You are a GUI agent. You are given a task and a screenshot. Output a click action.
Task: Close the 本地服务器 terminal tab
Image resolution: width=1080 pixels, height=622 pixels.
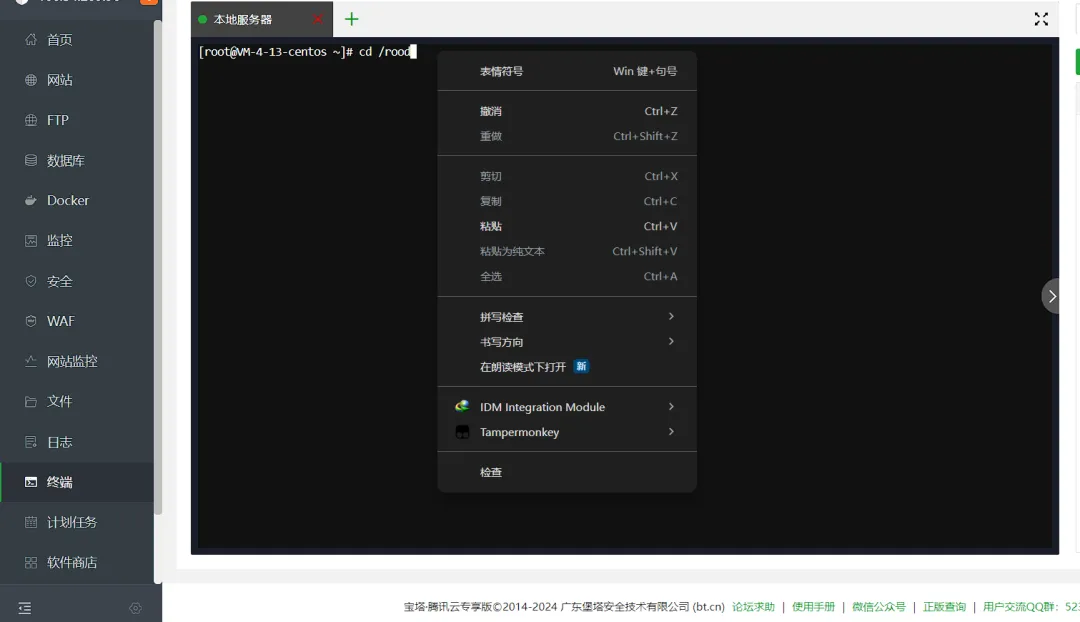pyautogui.click(x=317, y=19)
